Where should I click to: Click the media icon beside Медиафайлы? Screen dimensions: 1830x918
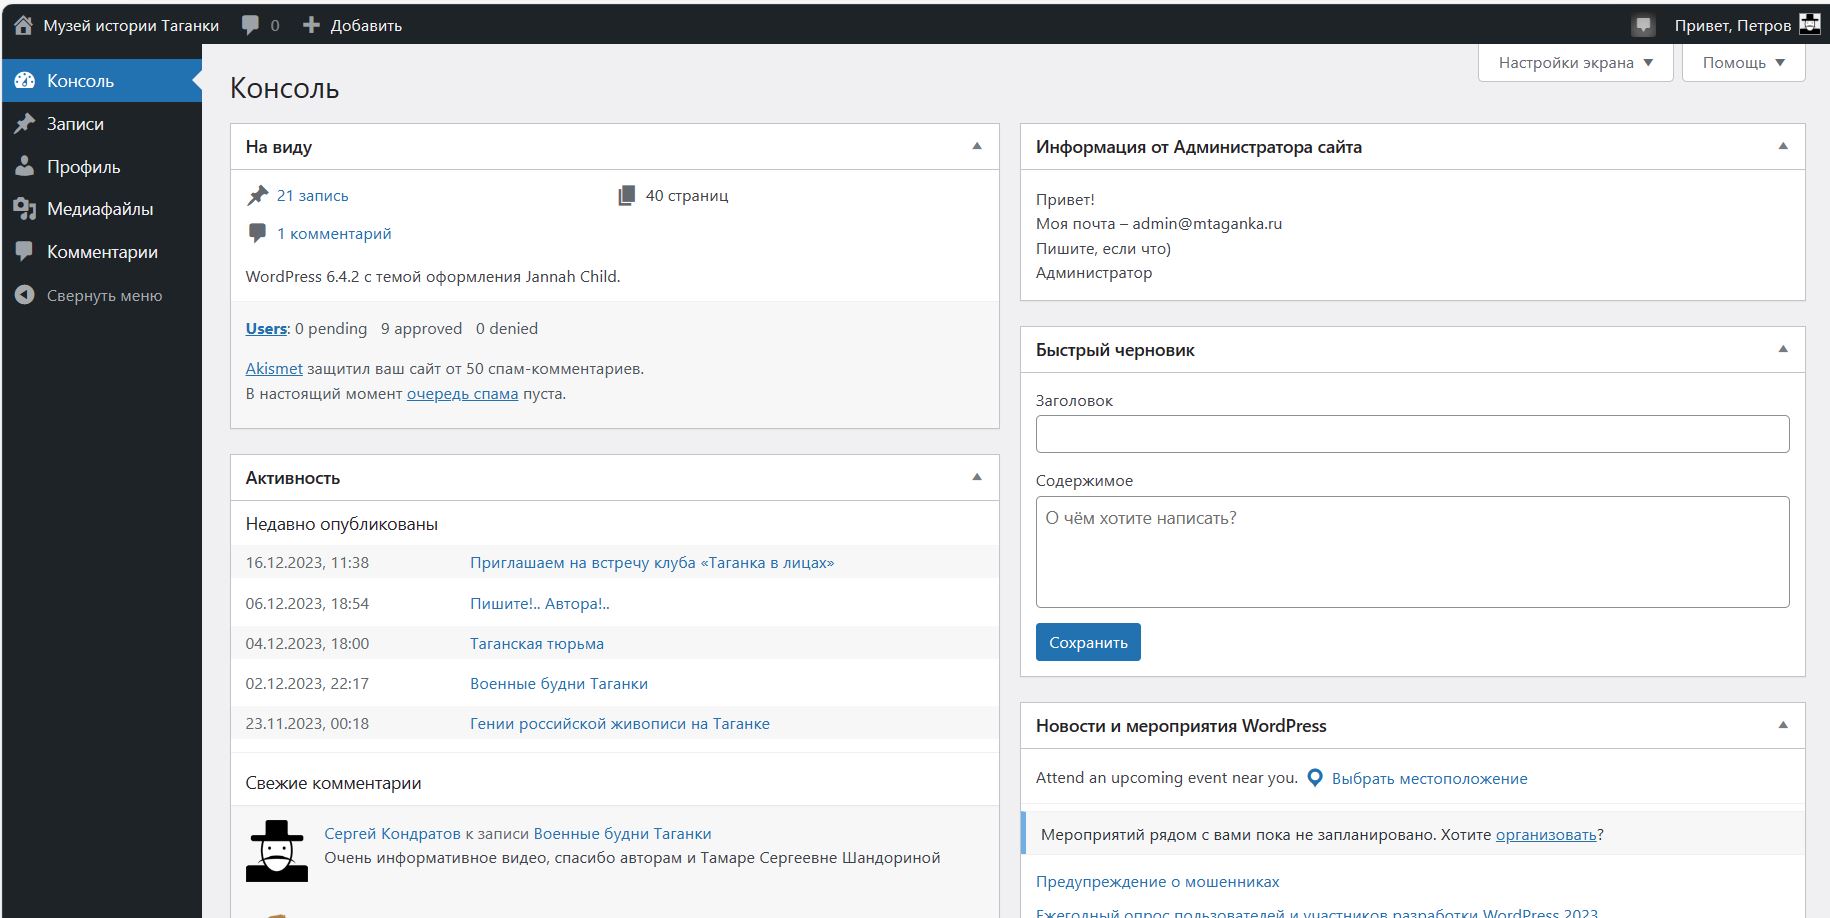coord(25,209)
